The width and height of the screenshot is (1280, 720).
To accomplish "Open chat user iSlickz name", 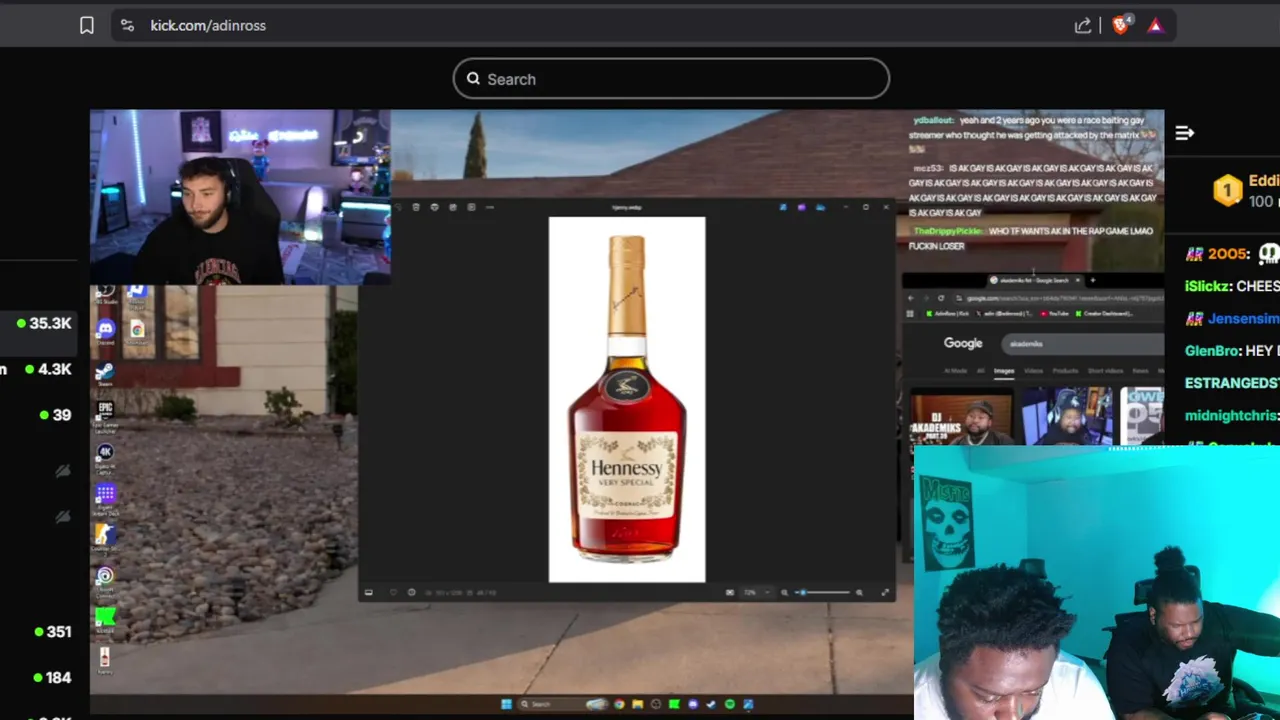I will [1207, 286].
